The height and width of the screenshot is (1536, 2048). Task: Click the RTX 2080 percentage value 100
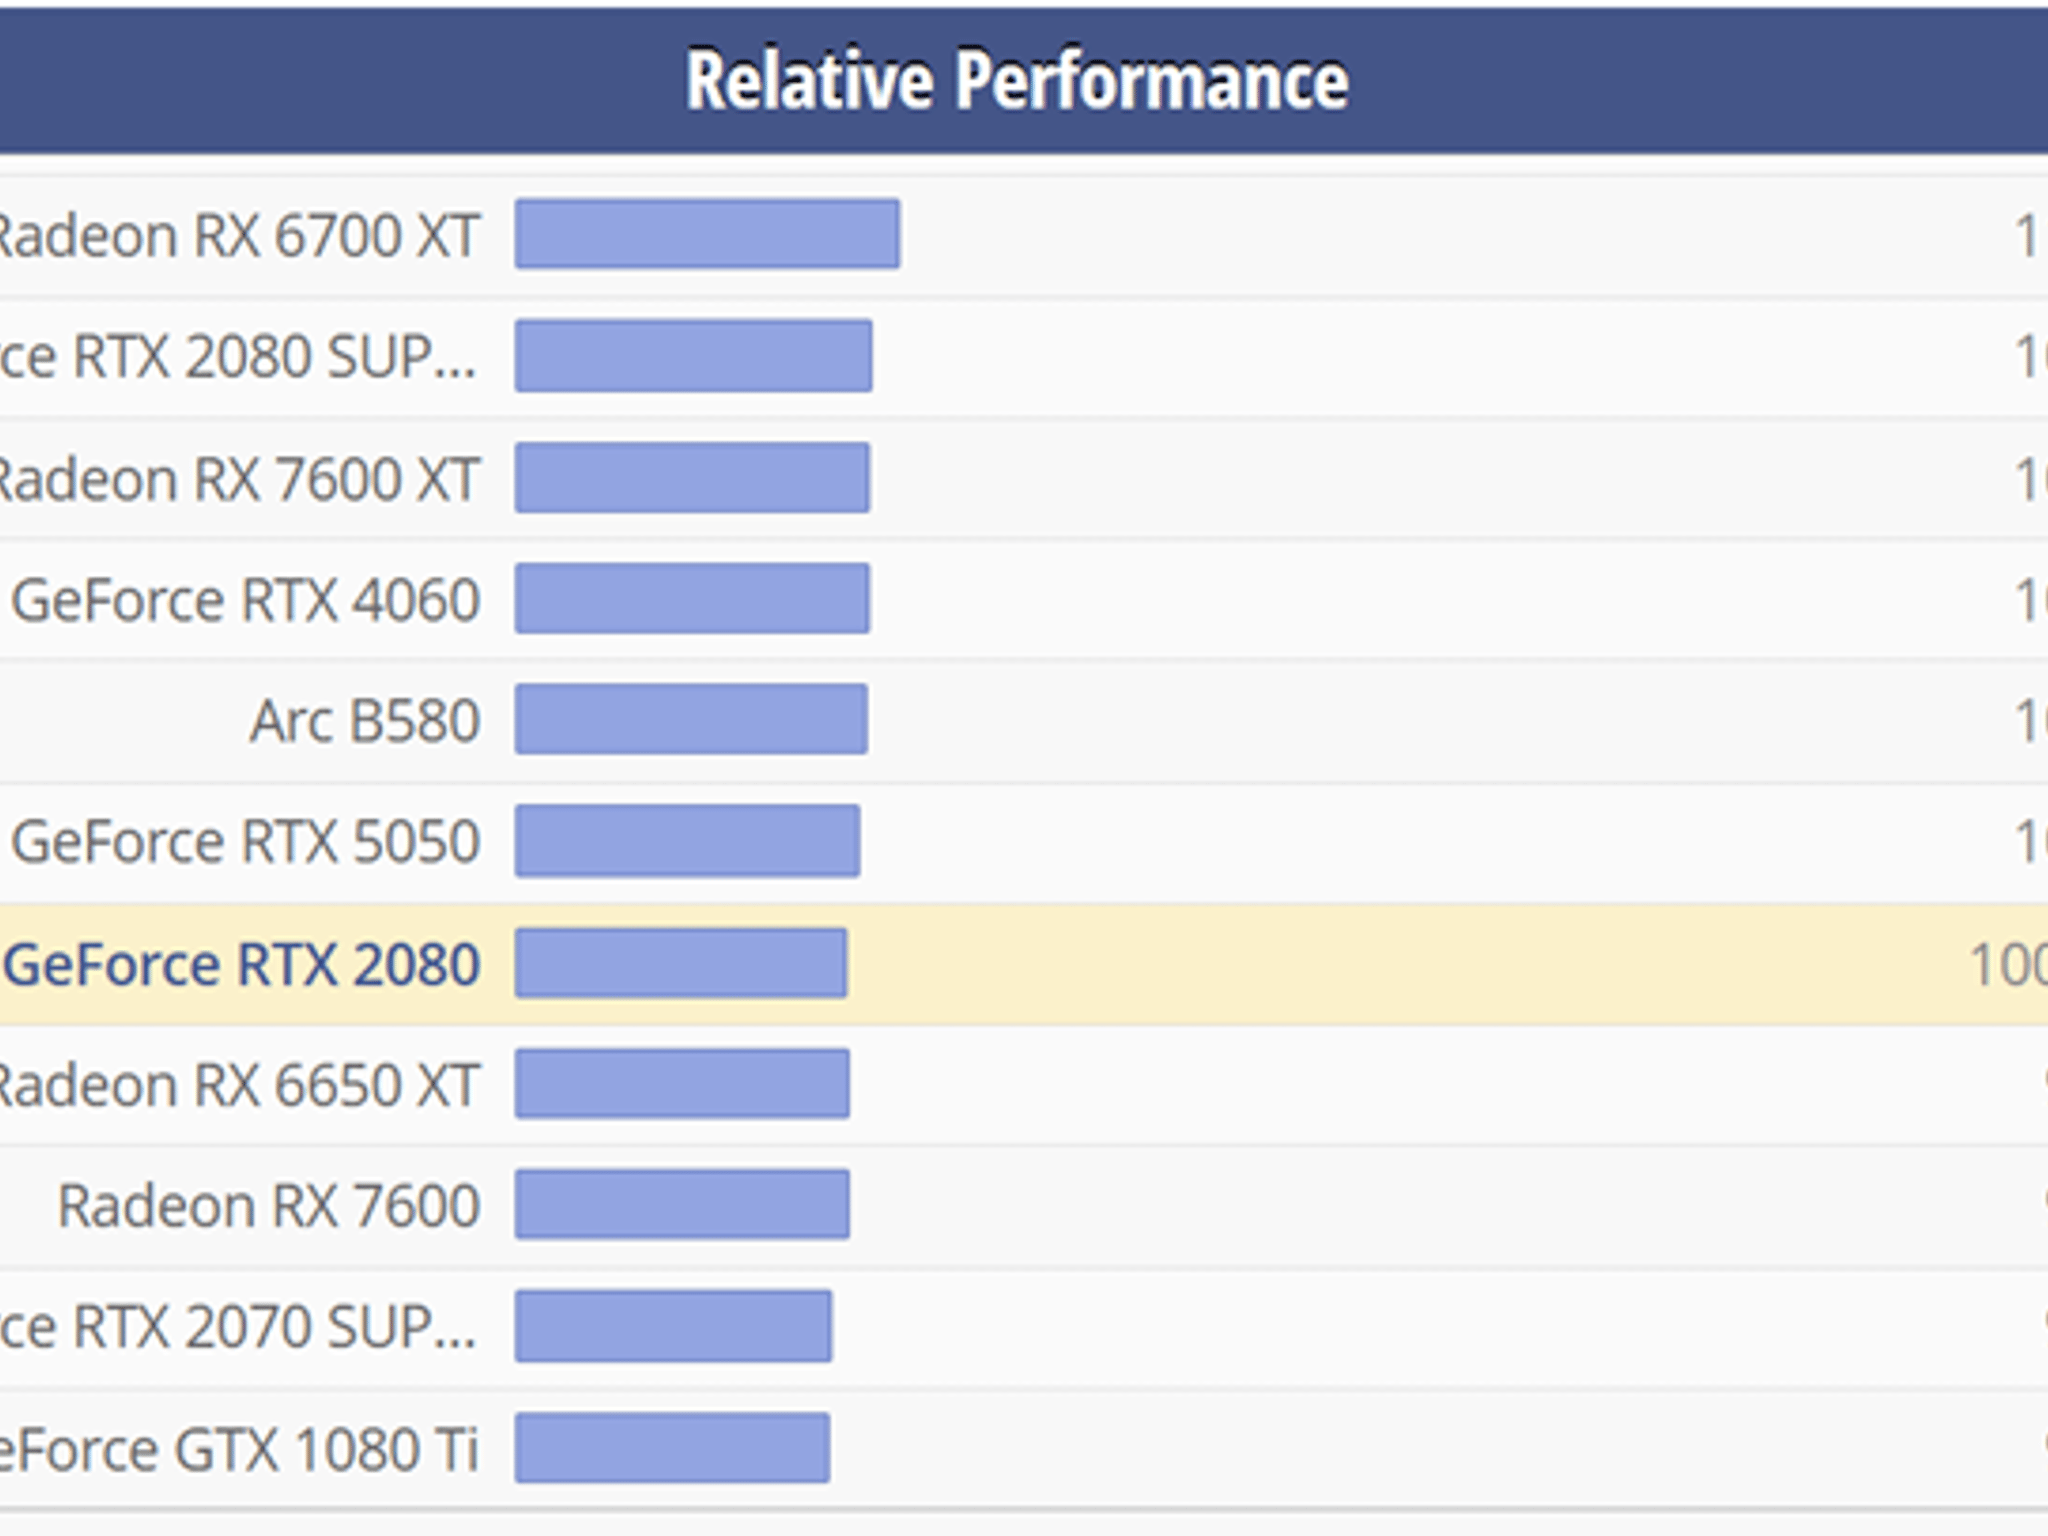(2008, 966)
